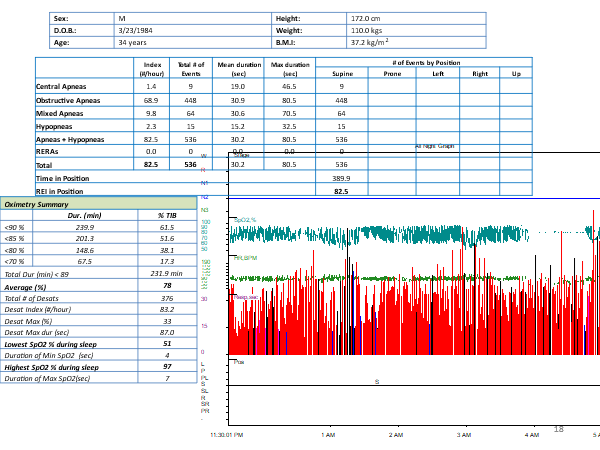Click the Supine column header
600x450 pixels.
[342, 74]
